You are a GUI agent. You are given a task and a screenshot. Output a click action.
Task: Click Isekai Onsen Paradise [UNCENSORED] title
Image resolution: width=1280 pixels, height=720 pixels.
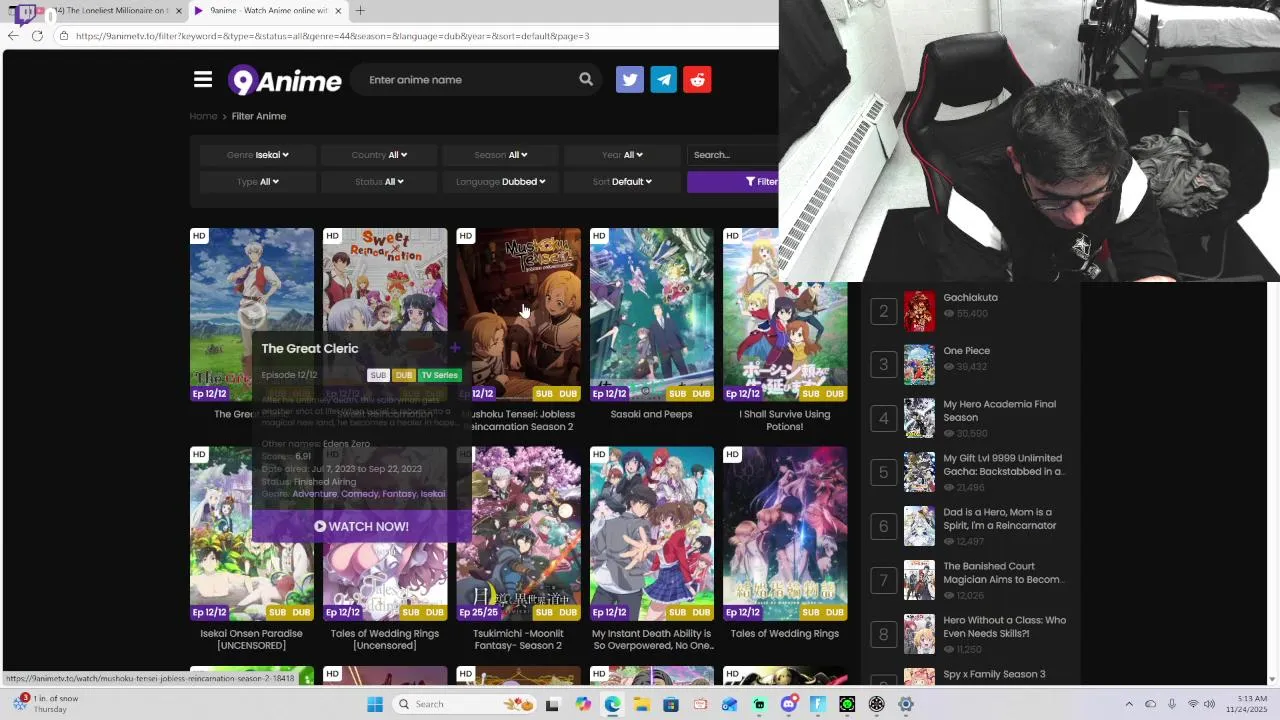pos(252,639)
